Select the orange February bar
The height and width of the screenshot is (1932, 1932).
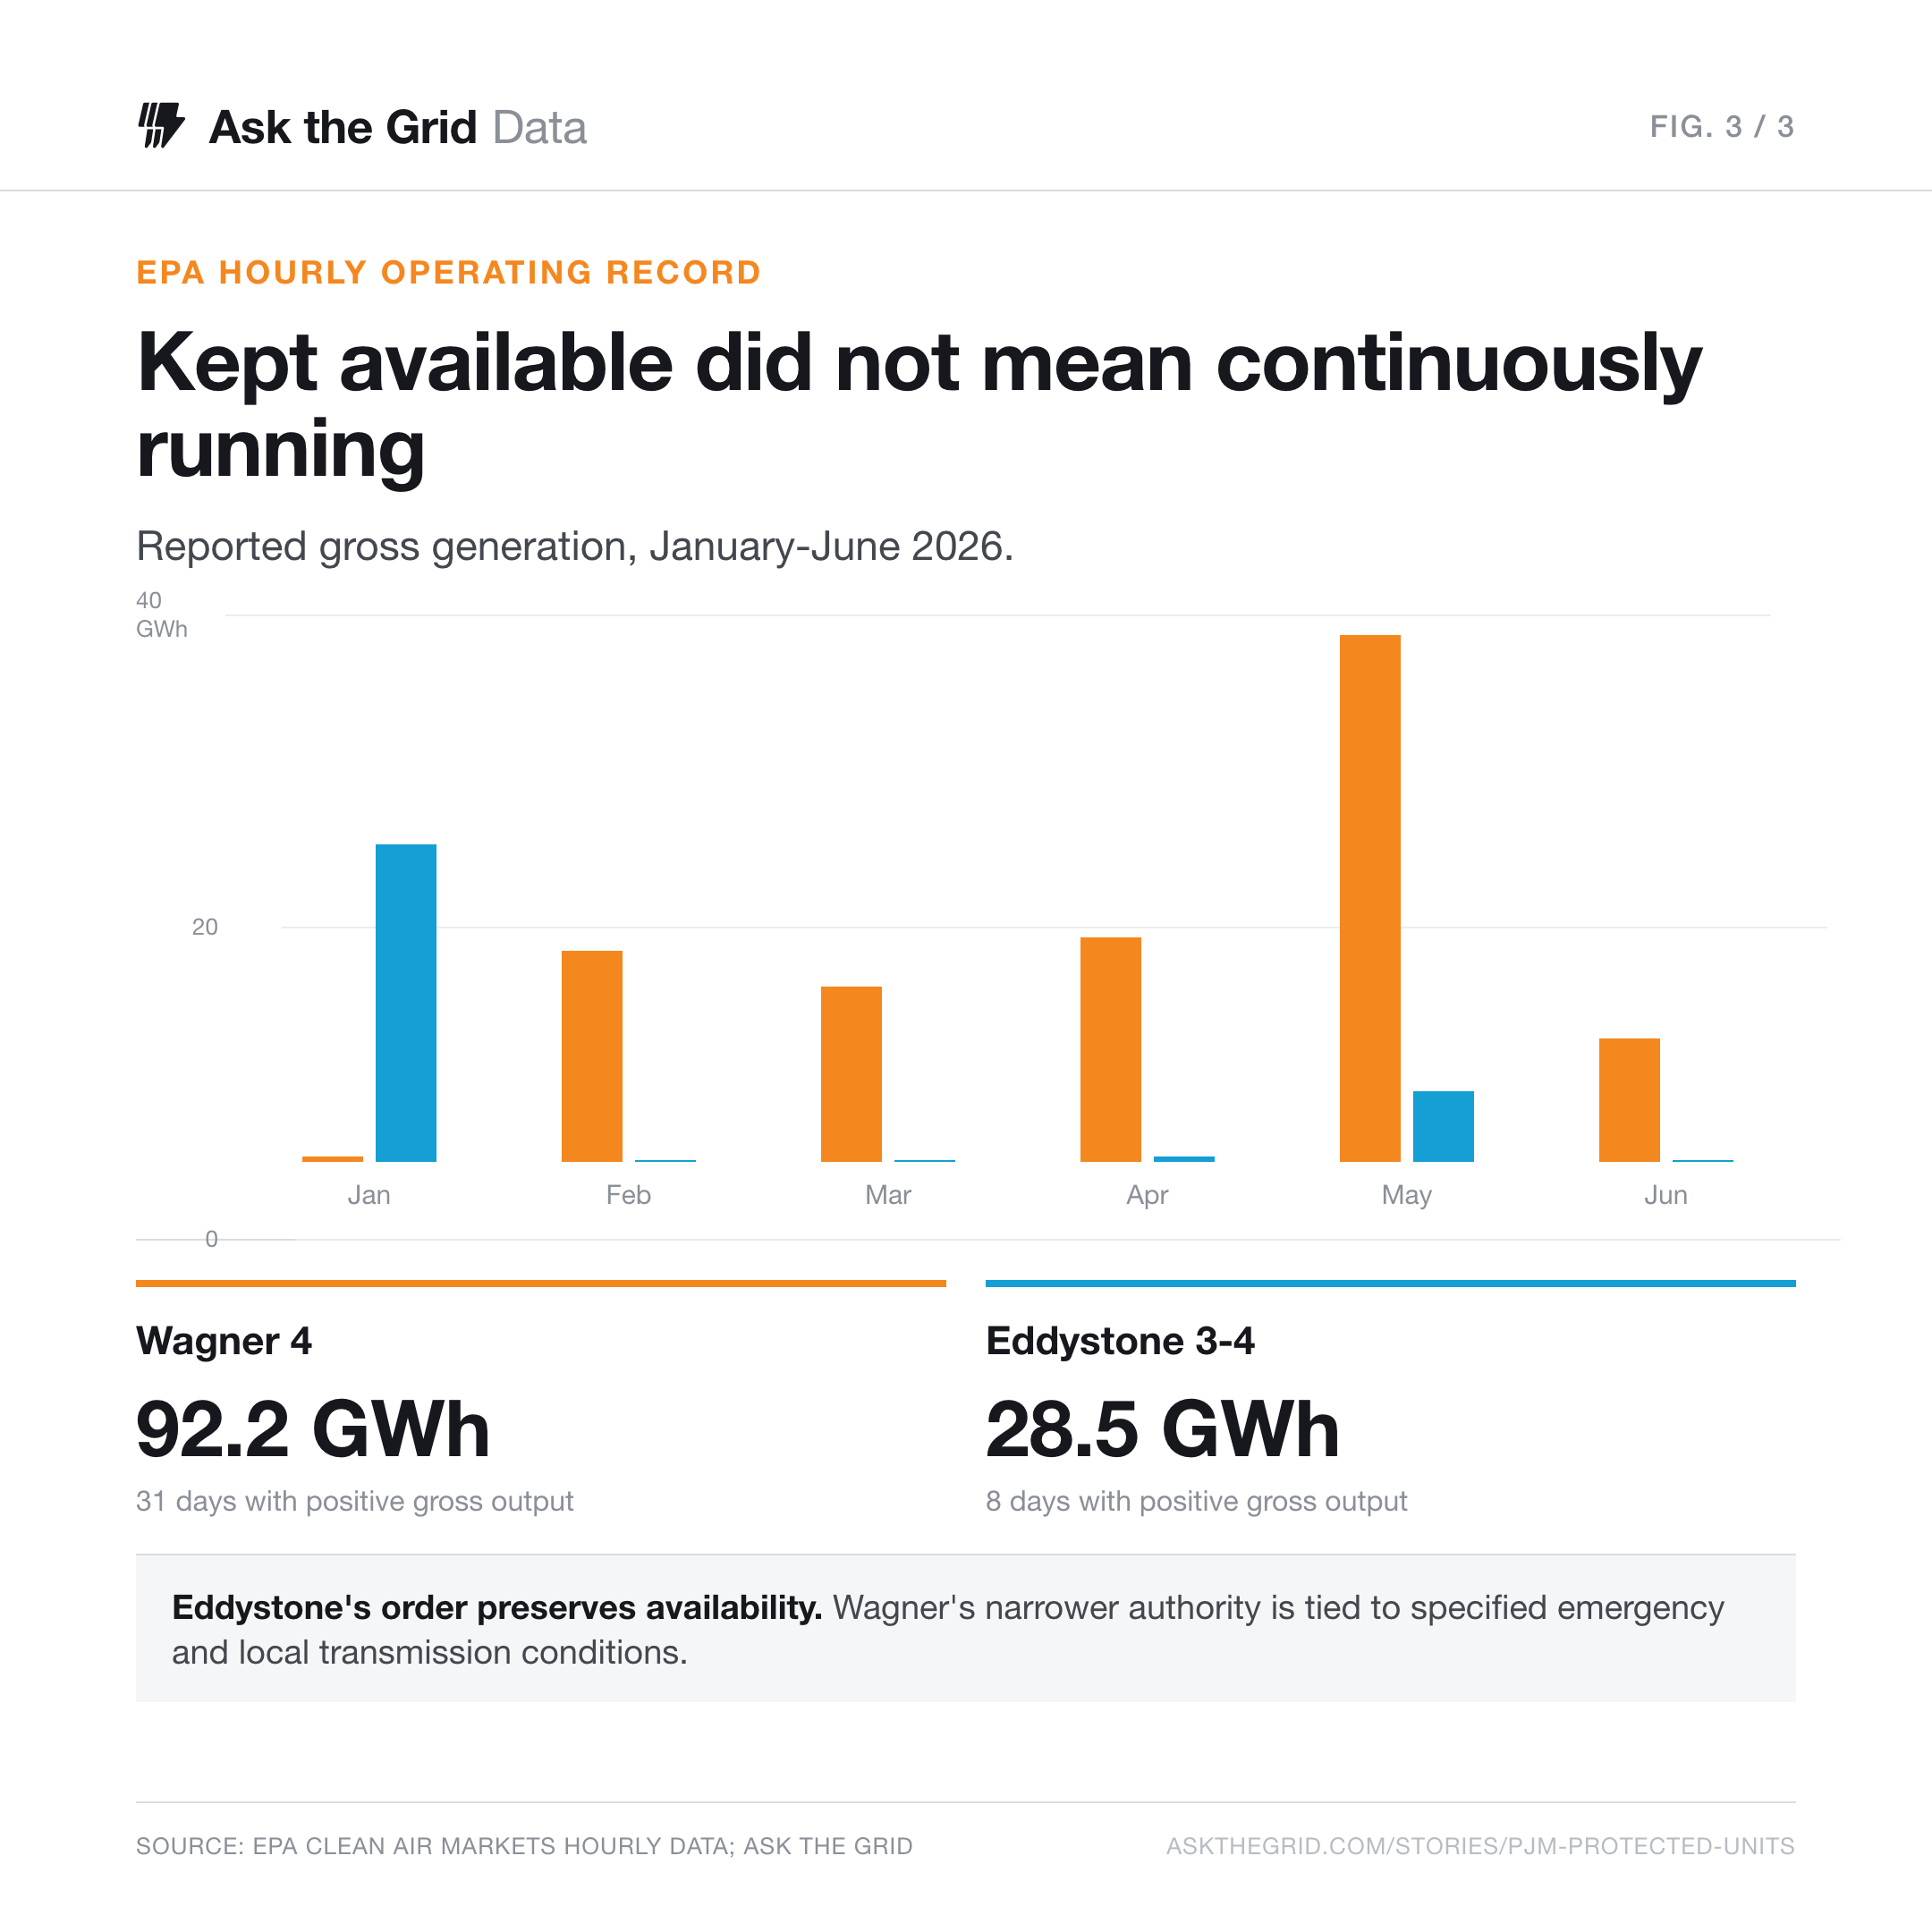592,1056
